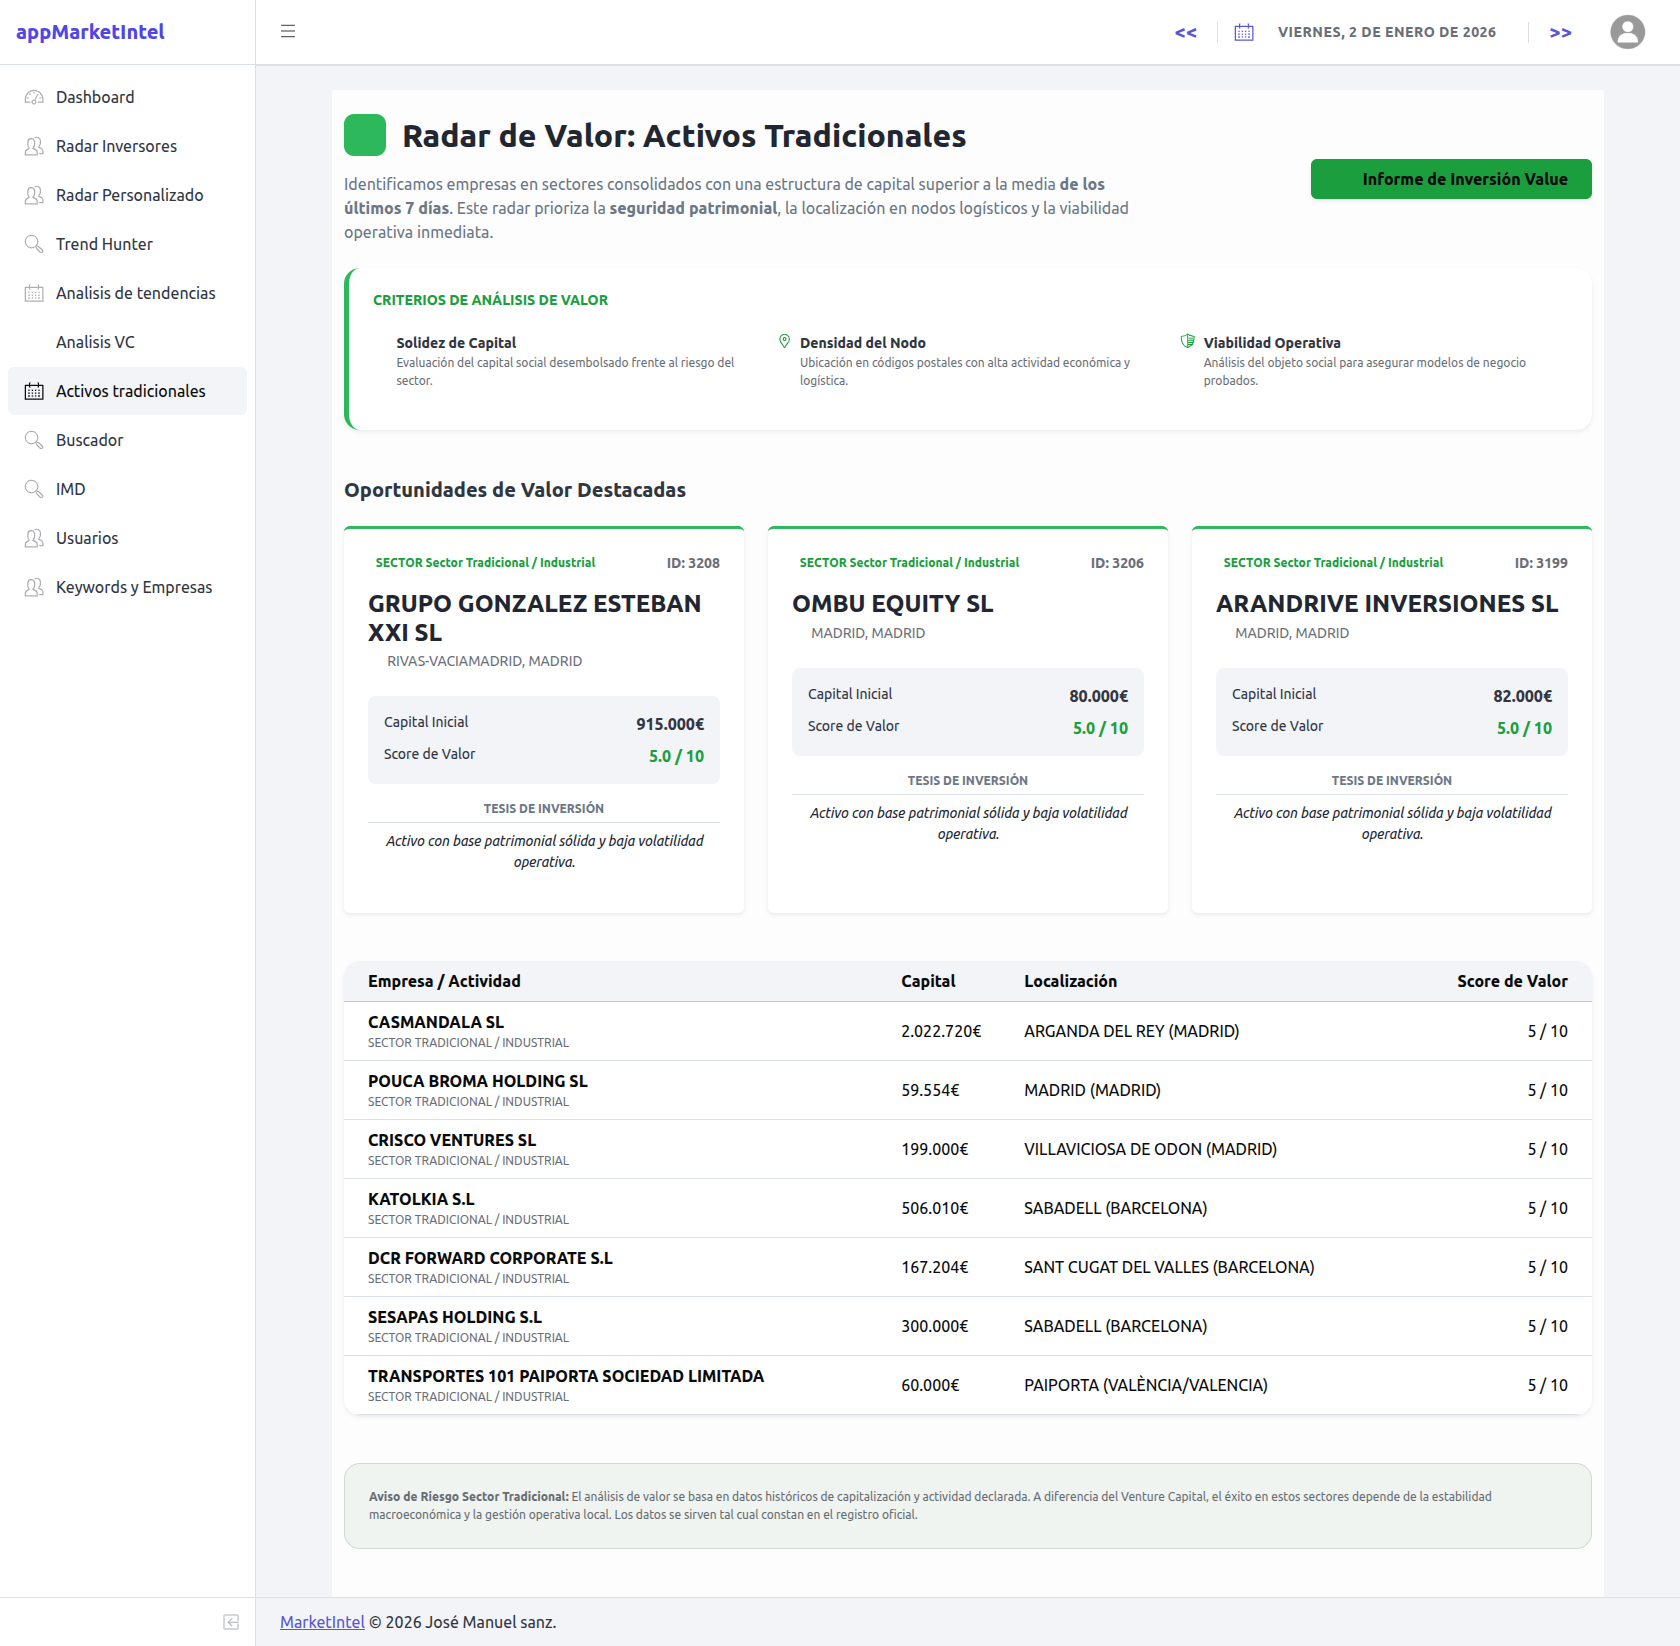Select the IMD sidebar icon
The width and height of the screenshot is (1680, 1646).
(34, 488)
